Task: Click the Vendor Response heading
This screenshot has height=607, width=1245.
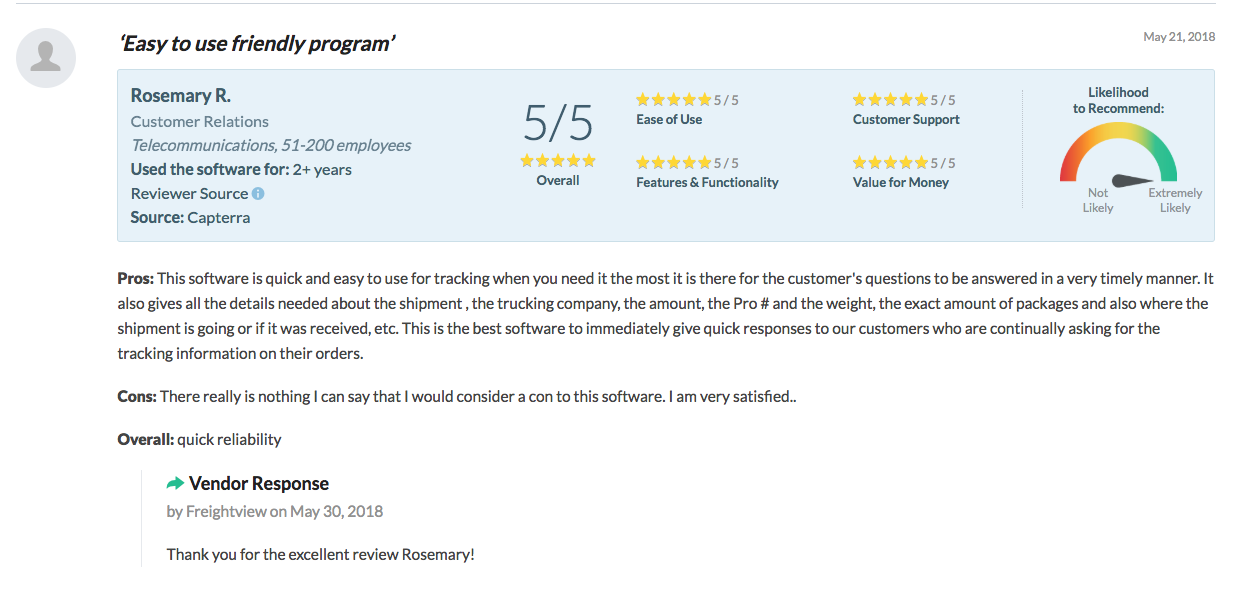Action: (x=259, y=484)
